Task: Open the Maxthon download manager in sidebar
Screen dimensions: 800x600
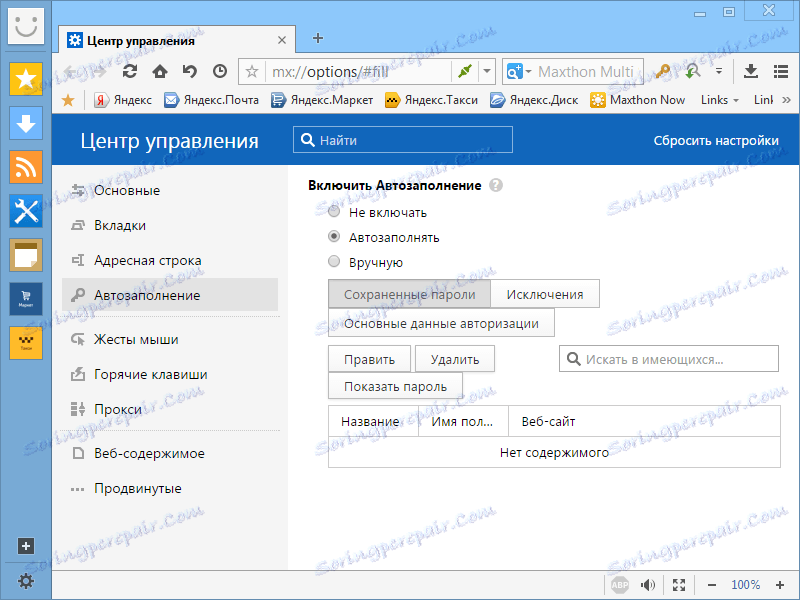Action: [x=25, y=124]
